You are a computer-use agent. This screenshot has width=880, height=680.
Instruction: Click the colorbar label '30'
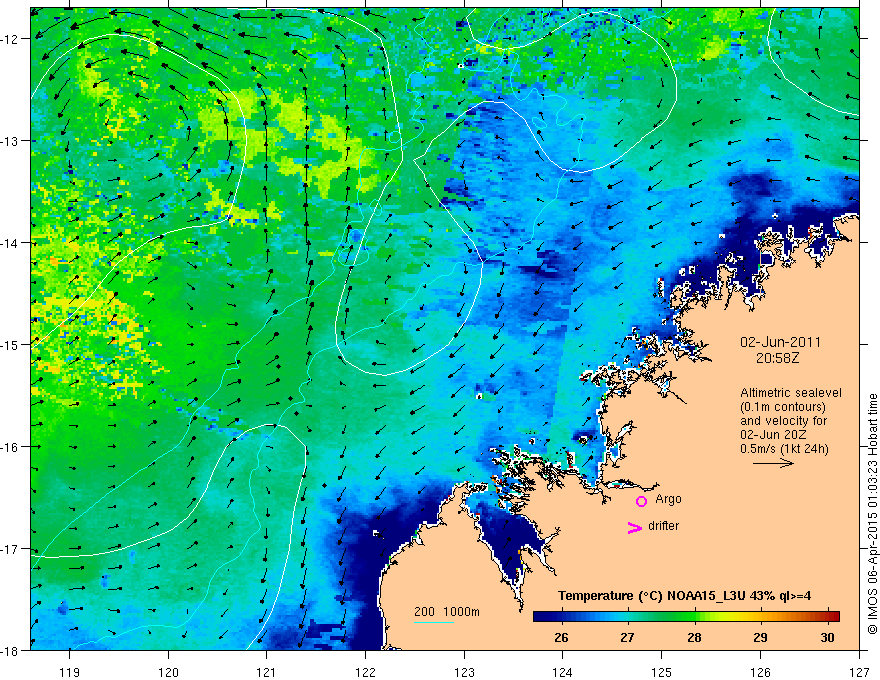point(827,637)
